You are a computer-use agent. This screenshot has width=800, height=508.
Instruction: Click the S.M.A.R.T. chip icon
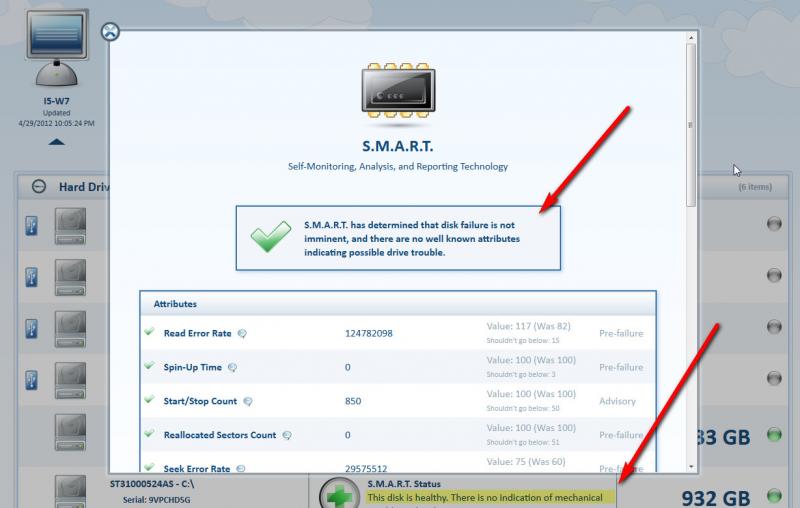click(x=398, y=92)
